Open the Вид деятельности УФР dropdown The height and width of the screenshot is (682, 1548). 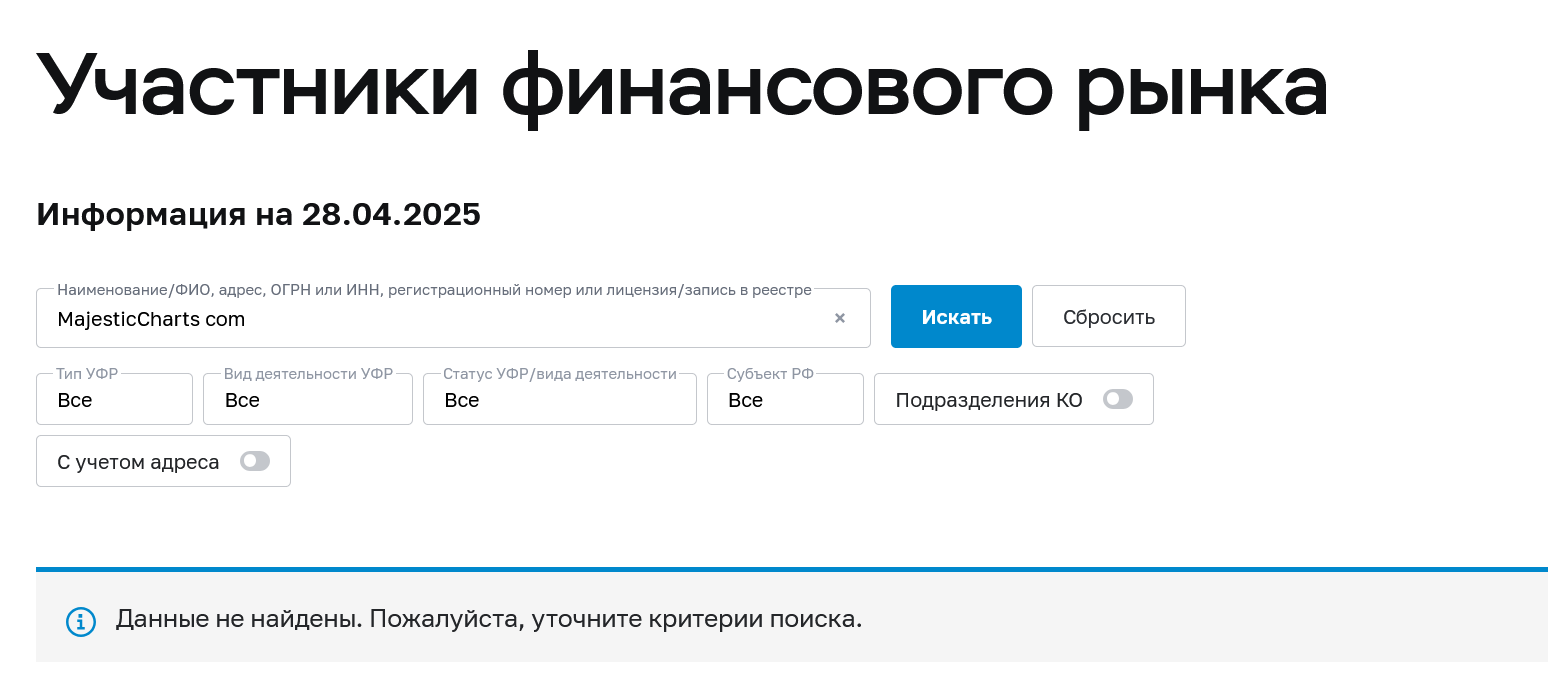click(x=307, y=399)
